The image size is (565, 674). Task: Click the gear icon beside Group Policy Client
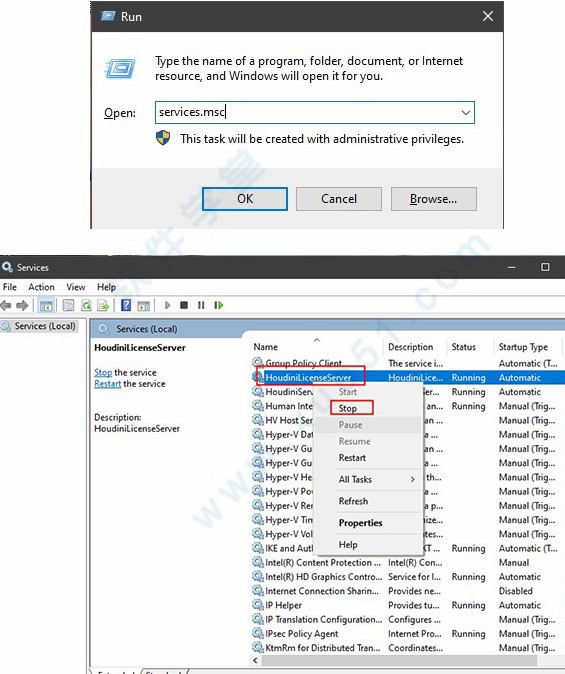(x=258, y=363)
